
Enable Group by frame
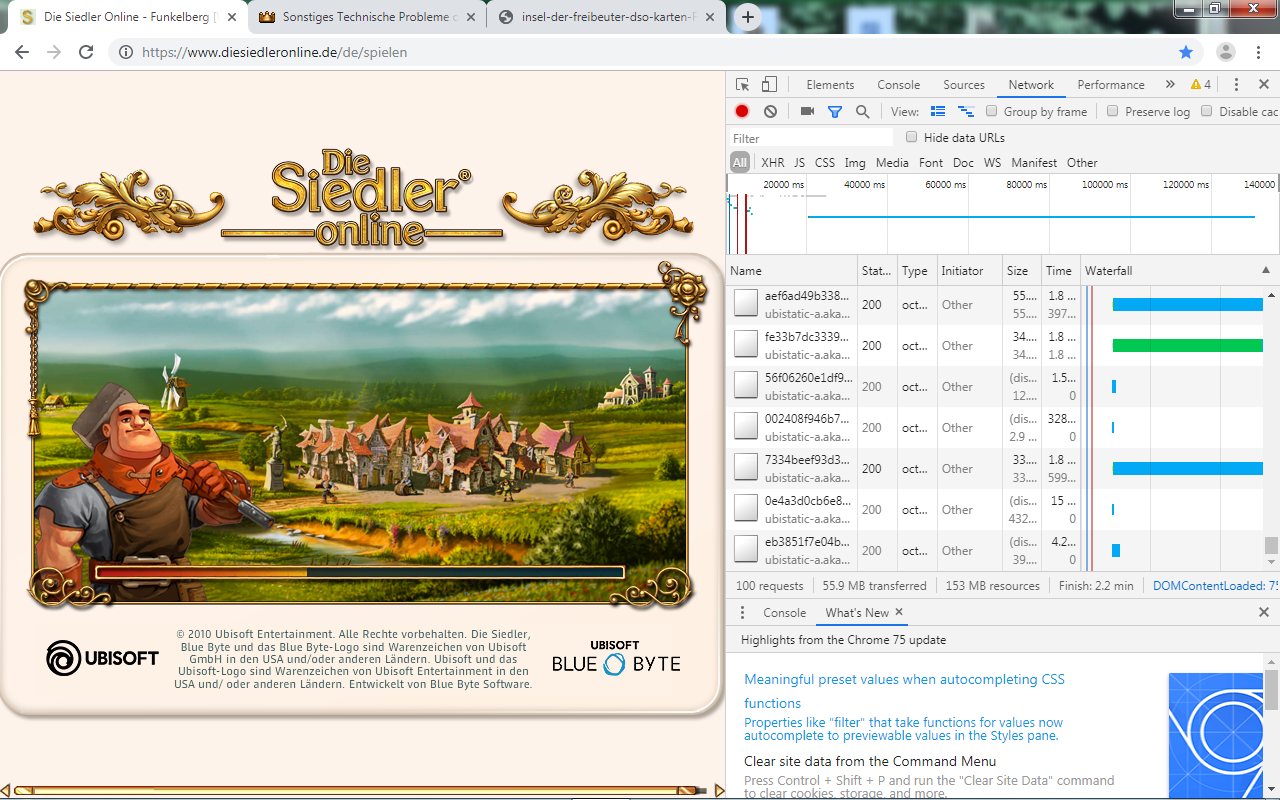pyautogui.click(x=991, y=111)
